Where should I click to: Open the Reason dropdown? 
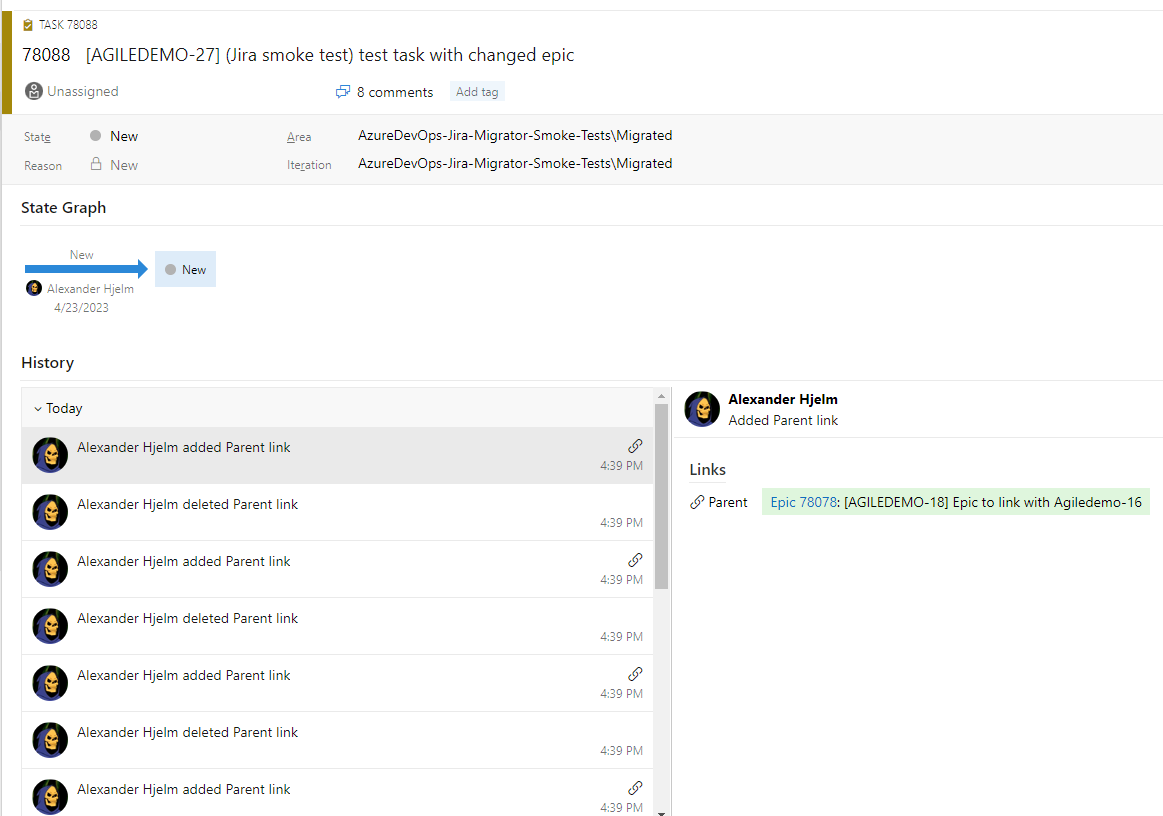tap(125, 164)
